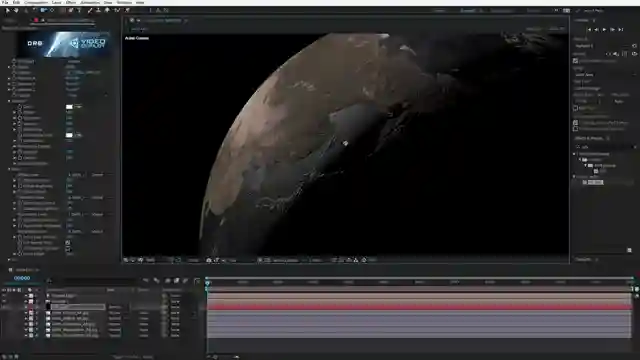Clear the Effects & Presets search field
The image size is (640, 360).
tap(635, 147)
